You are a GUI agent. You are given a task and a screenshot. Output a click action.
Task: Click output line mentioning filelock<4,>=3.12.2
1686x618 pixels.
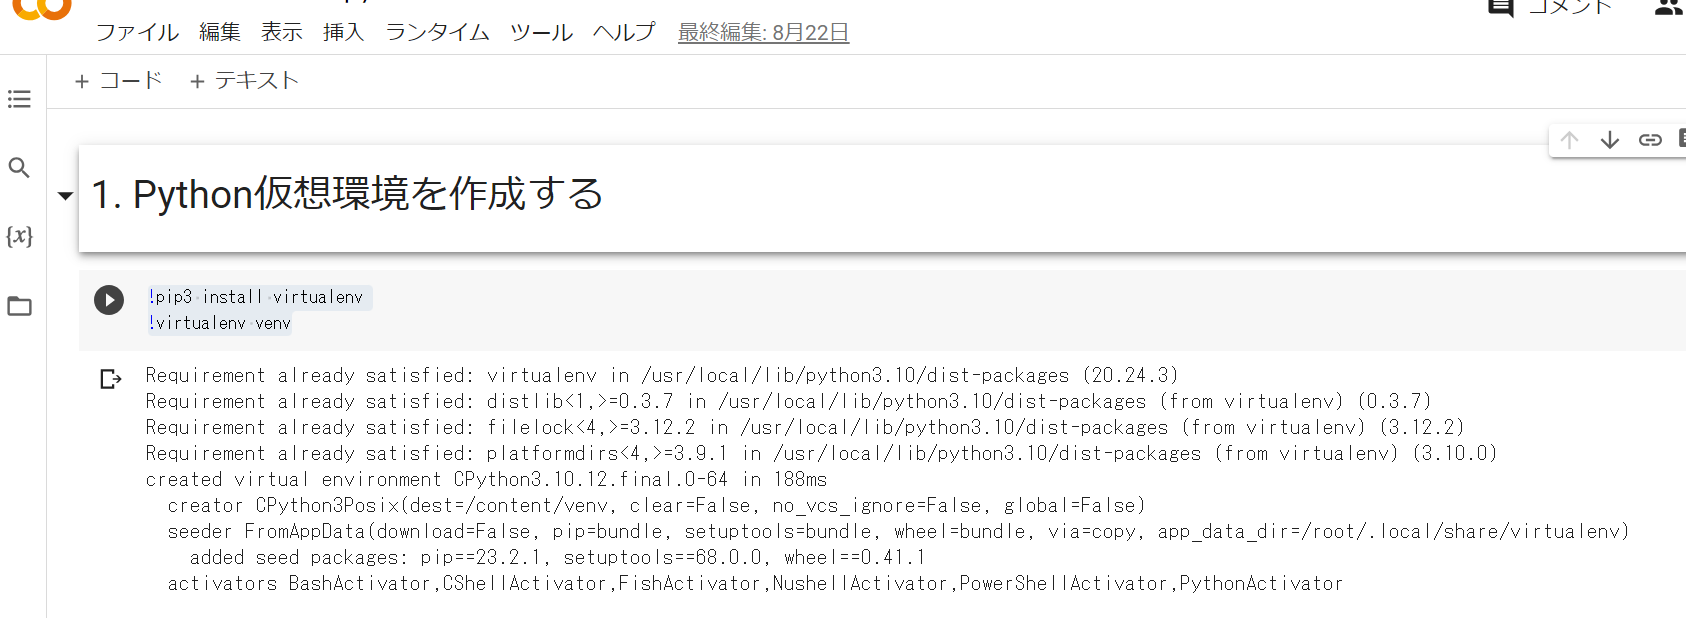(805, 427)
